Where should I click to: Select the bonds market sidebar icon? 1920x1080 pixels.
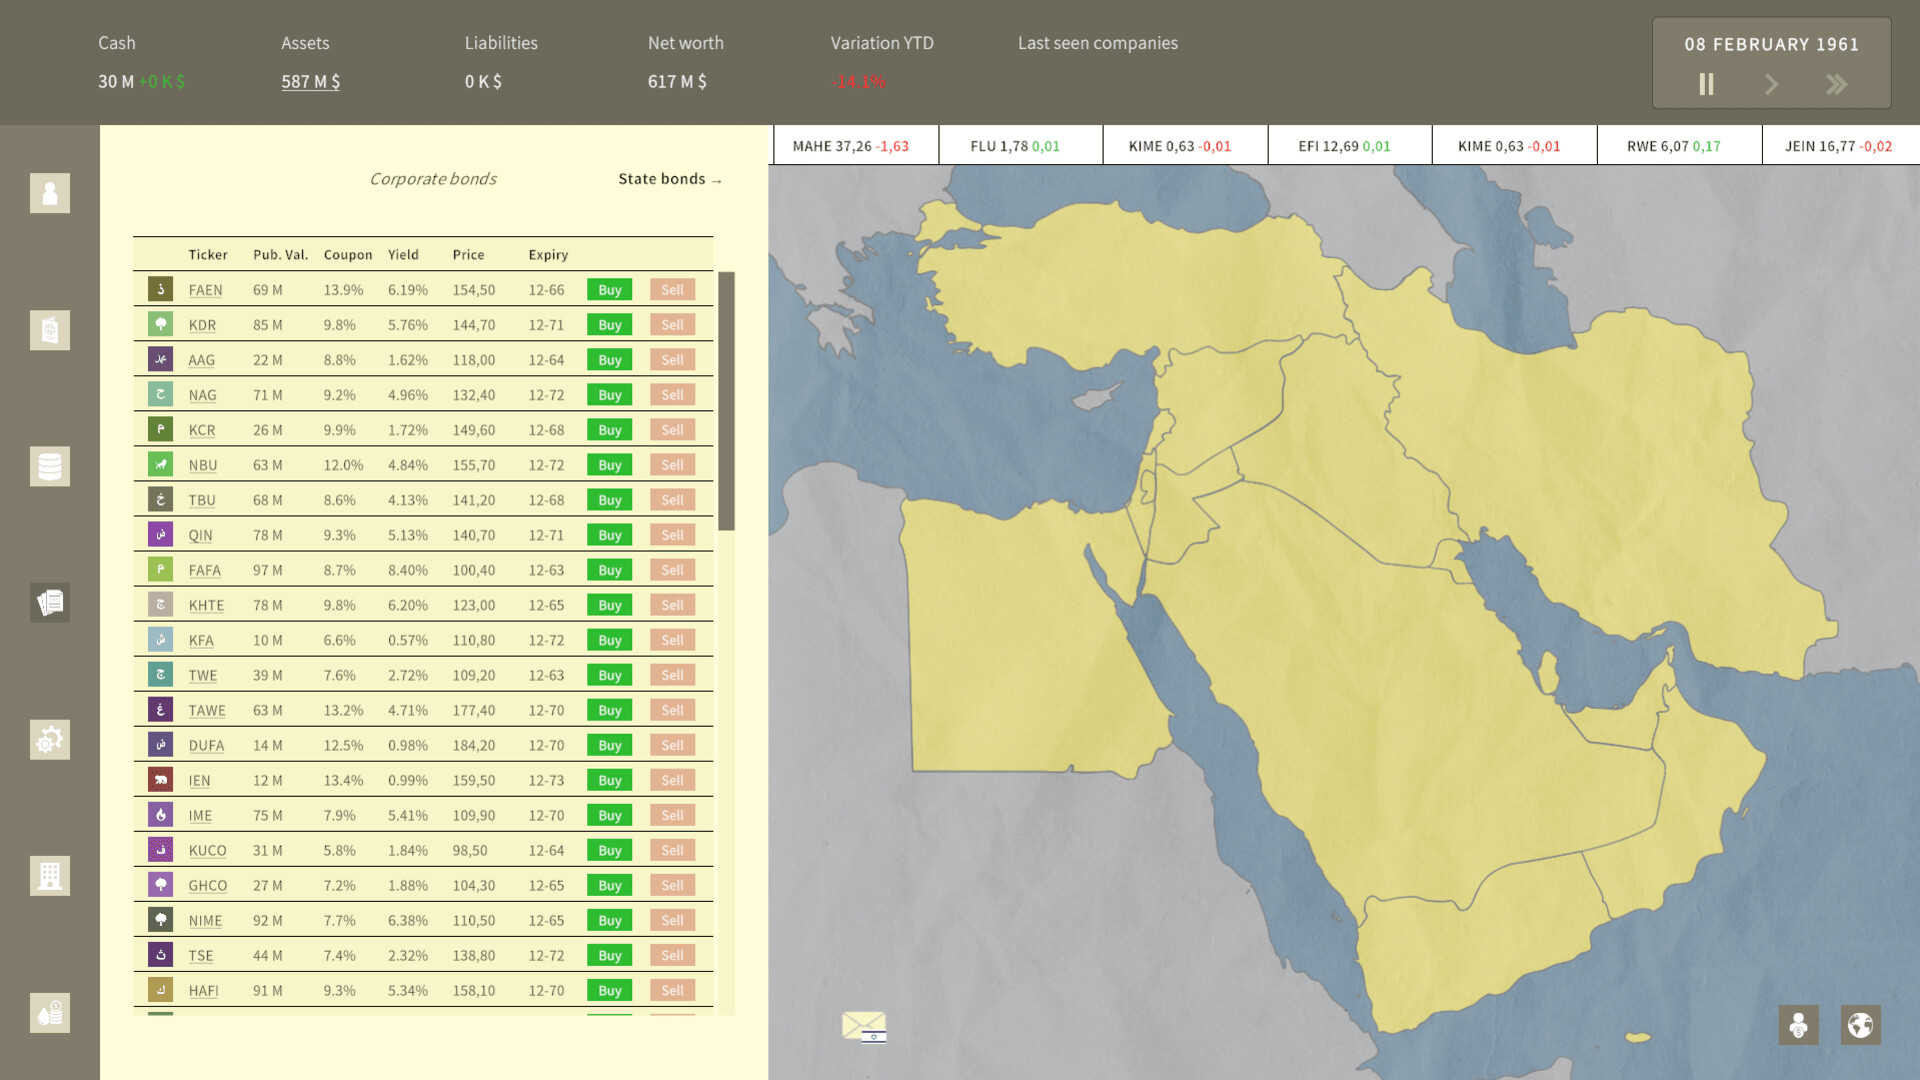[x=49, y=602]
